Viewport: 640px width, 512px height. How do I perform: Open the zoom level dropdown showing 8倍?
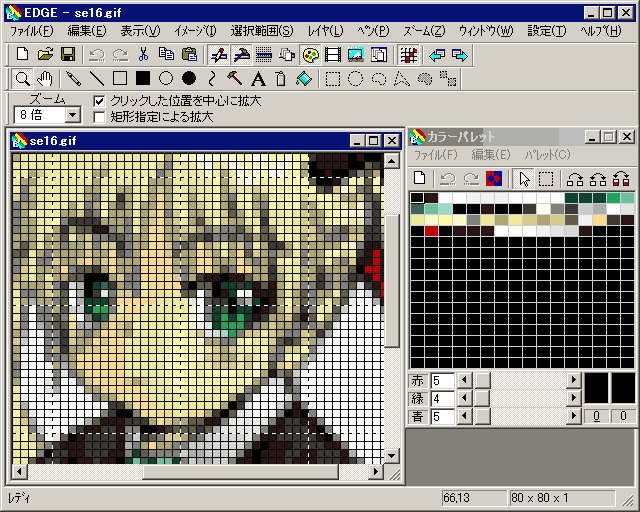tap(73, 115)
